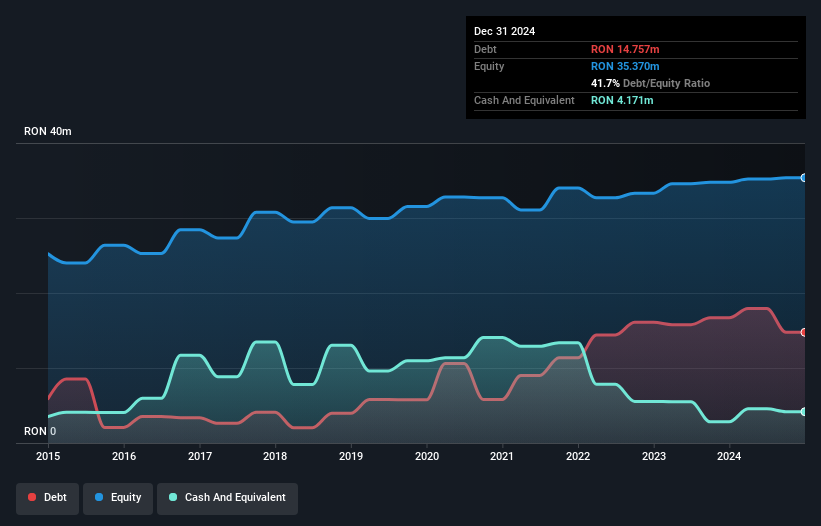
Task: Select the blue Equity endpoint marker
Action: click(804, 178)
